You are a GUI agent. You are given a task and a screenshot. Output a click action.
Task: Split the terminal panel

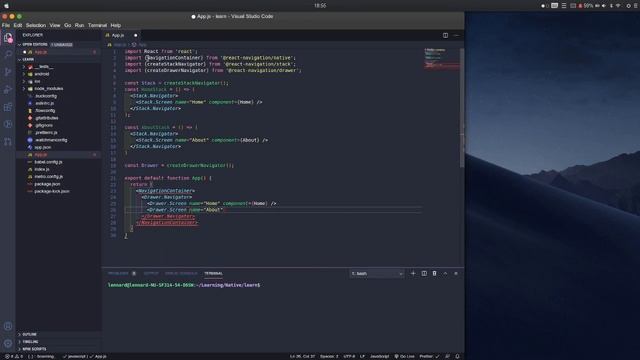(424, 273)
